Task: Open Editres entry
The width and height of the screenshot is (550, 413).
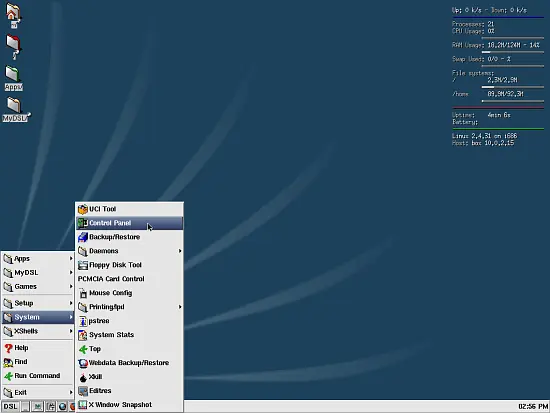Action: pyautogui.click(x=129, y=391)
